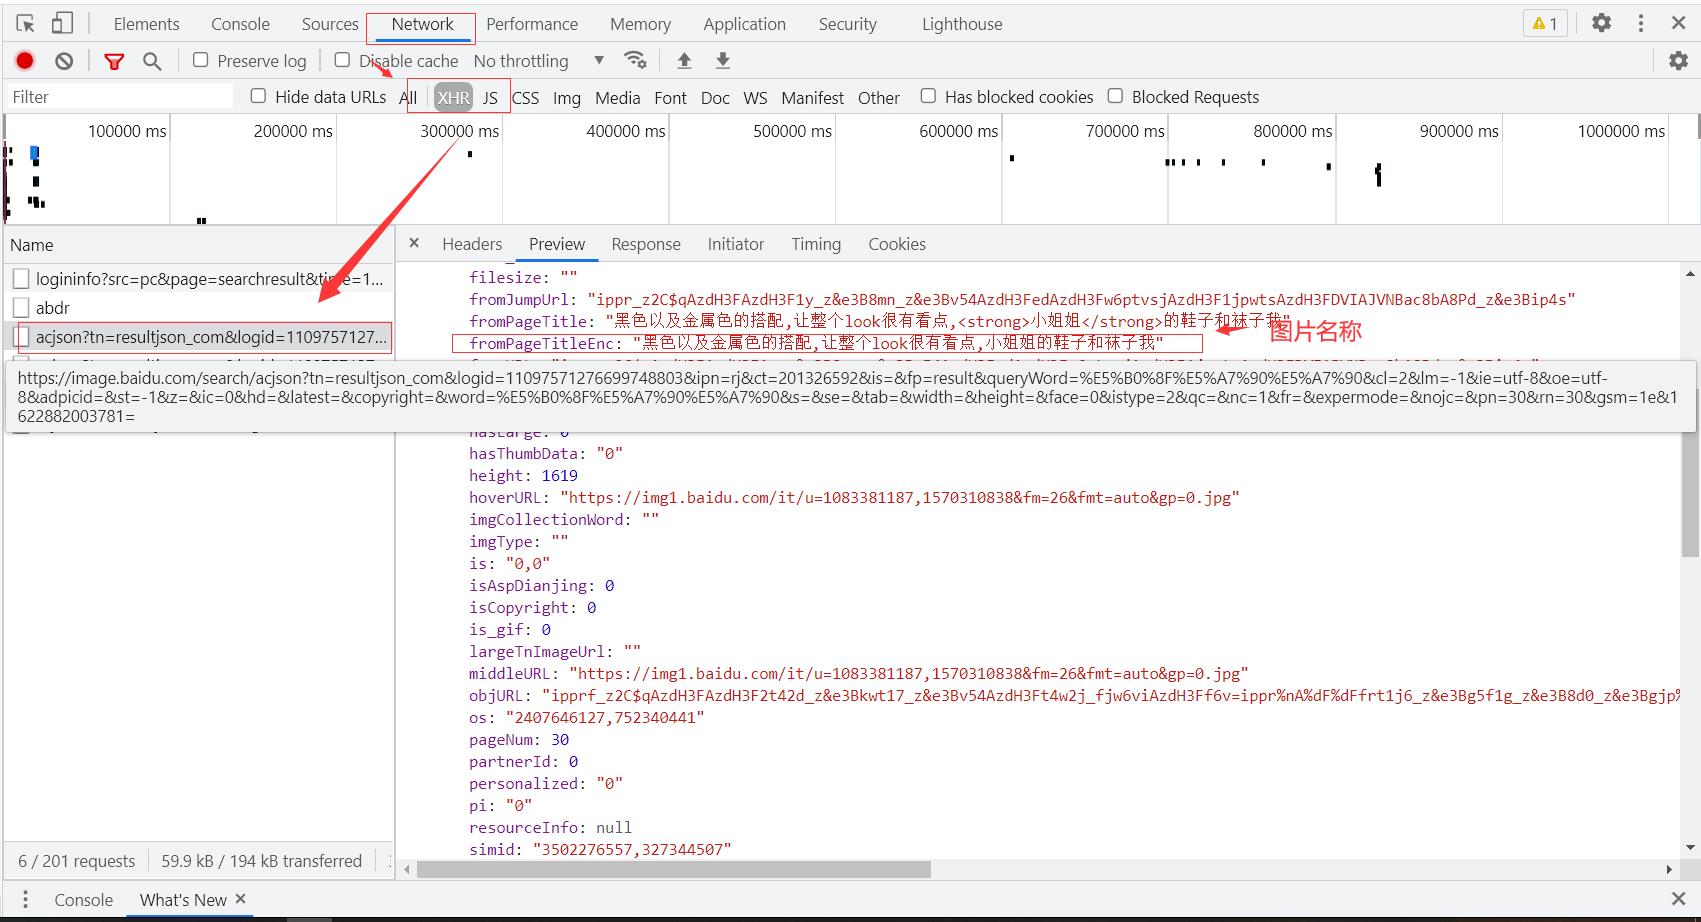This screenshot has height=922, width=1701.
Task: Go to the Application panel
Action: tap(744, 24)
